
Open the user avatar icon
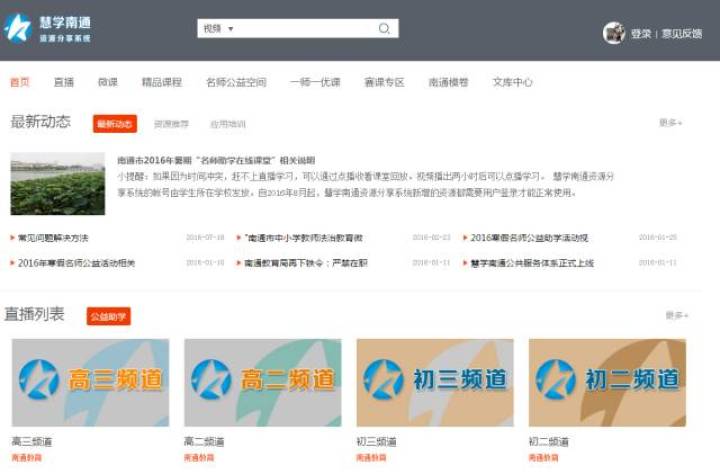click(x=614, y=33)
